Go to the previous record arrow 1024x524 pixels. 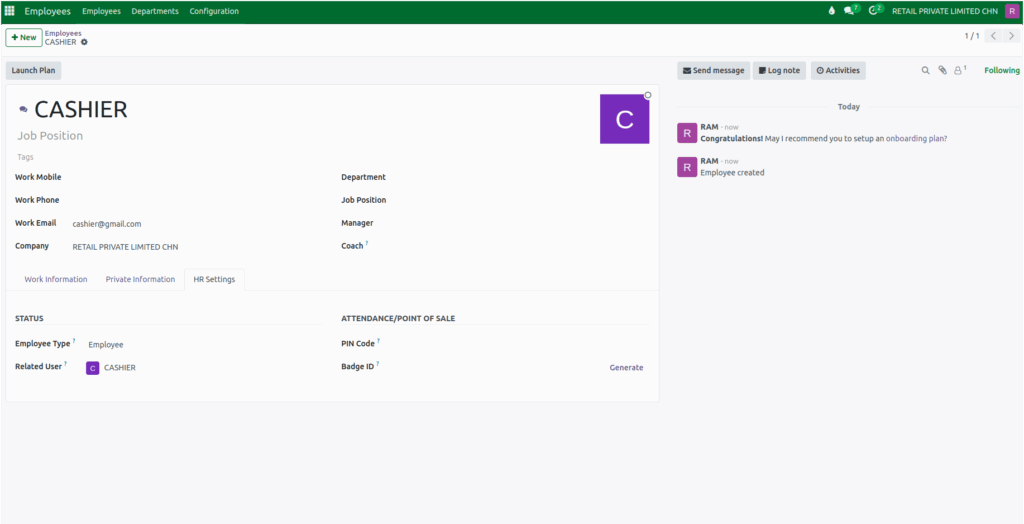pyautogui.click(x=993, y=36)
